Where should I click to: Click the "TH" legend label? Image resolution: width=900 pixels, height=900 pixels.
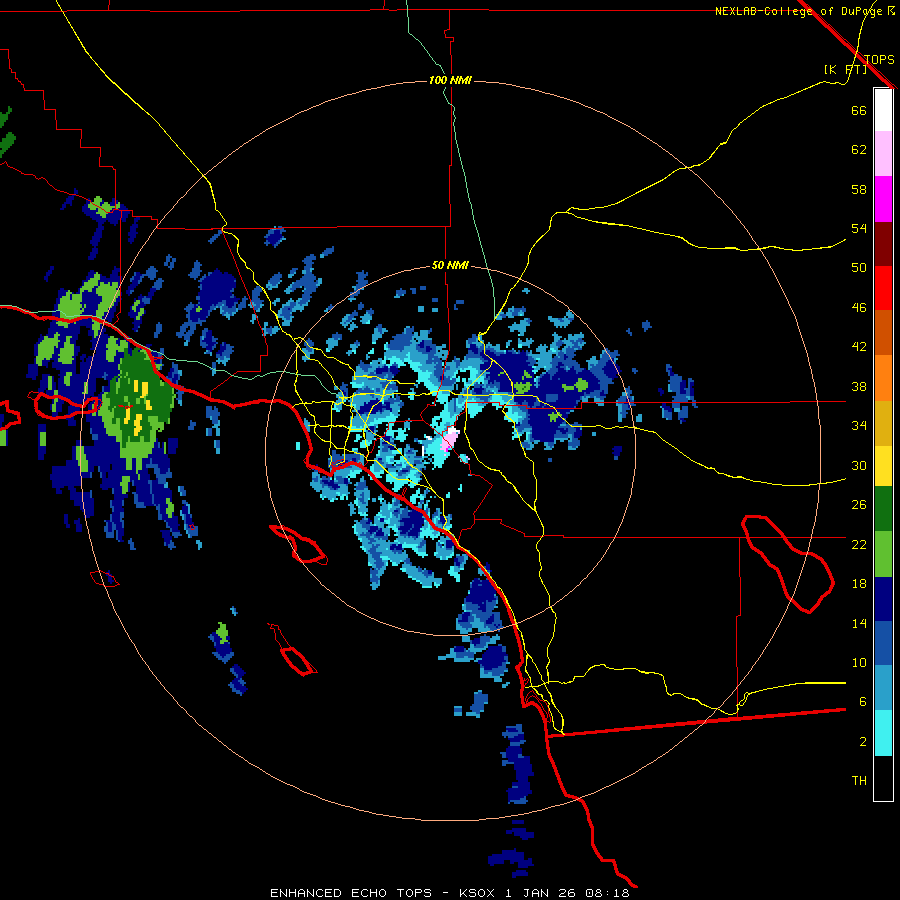859,780
